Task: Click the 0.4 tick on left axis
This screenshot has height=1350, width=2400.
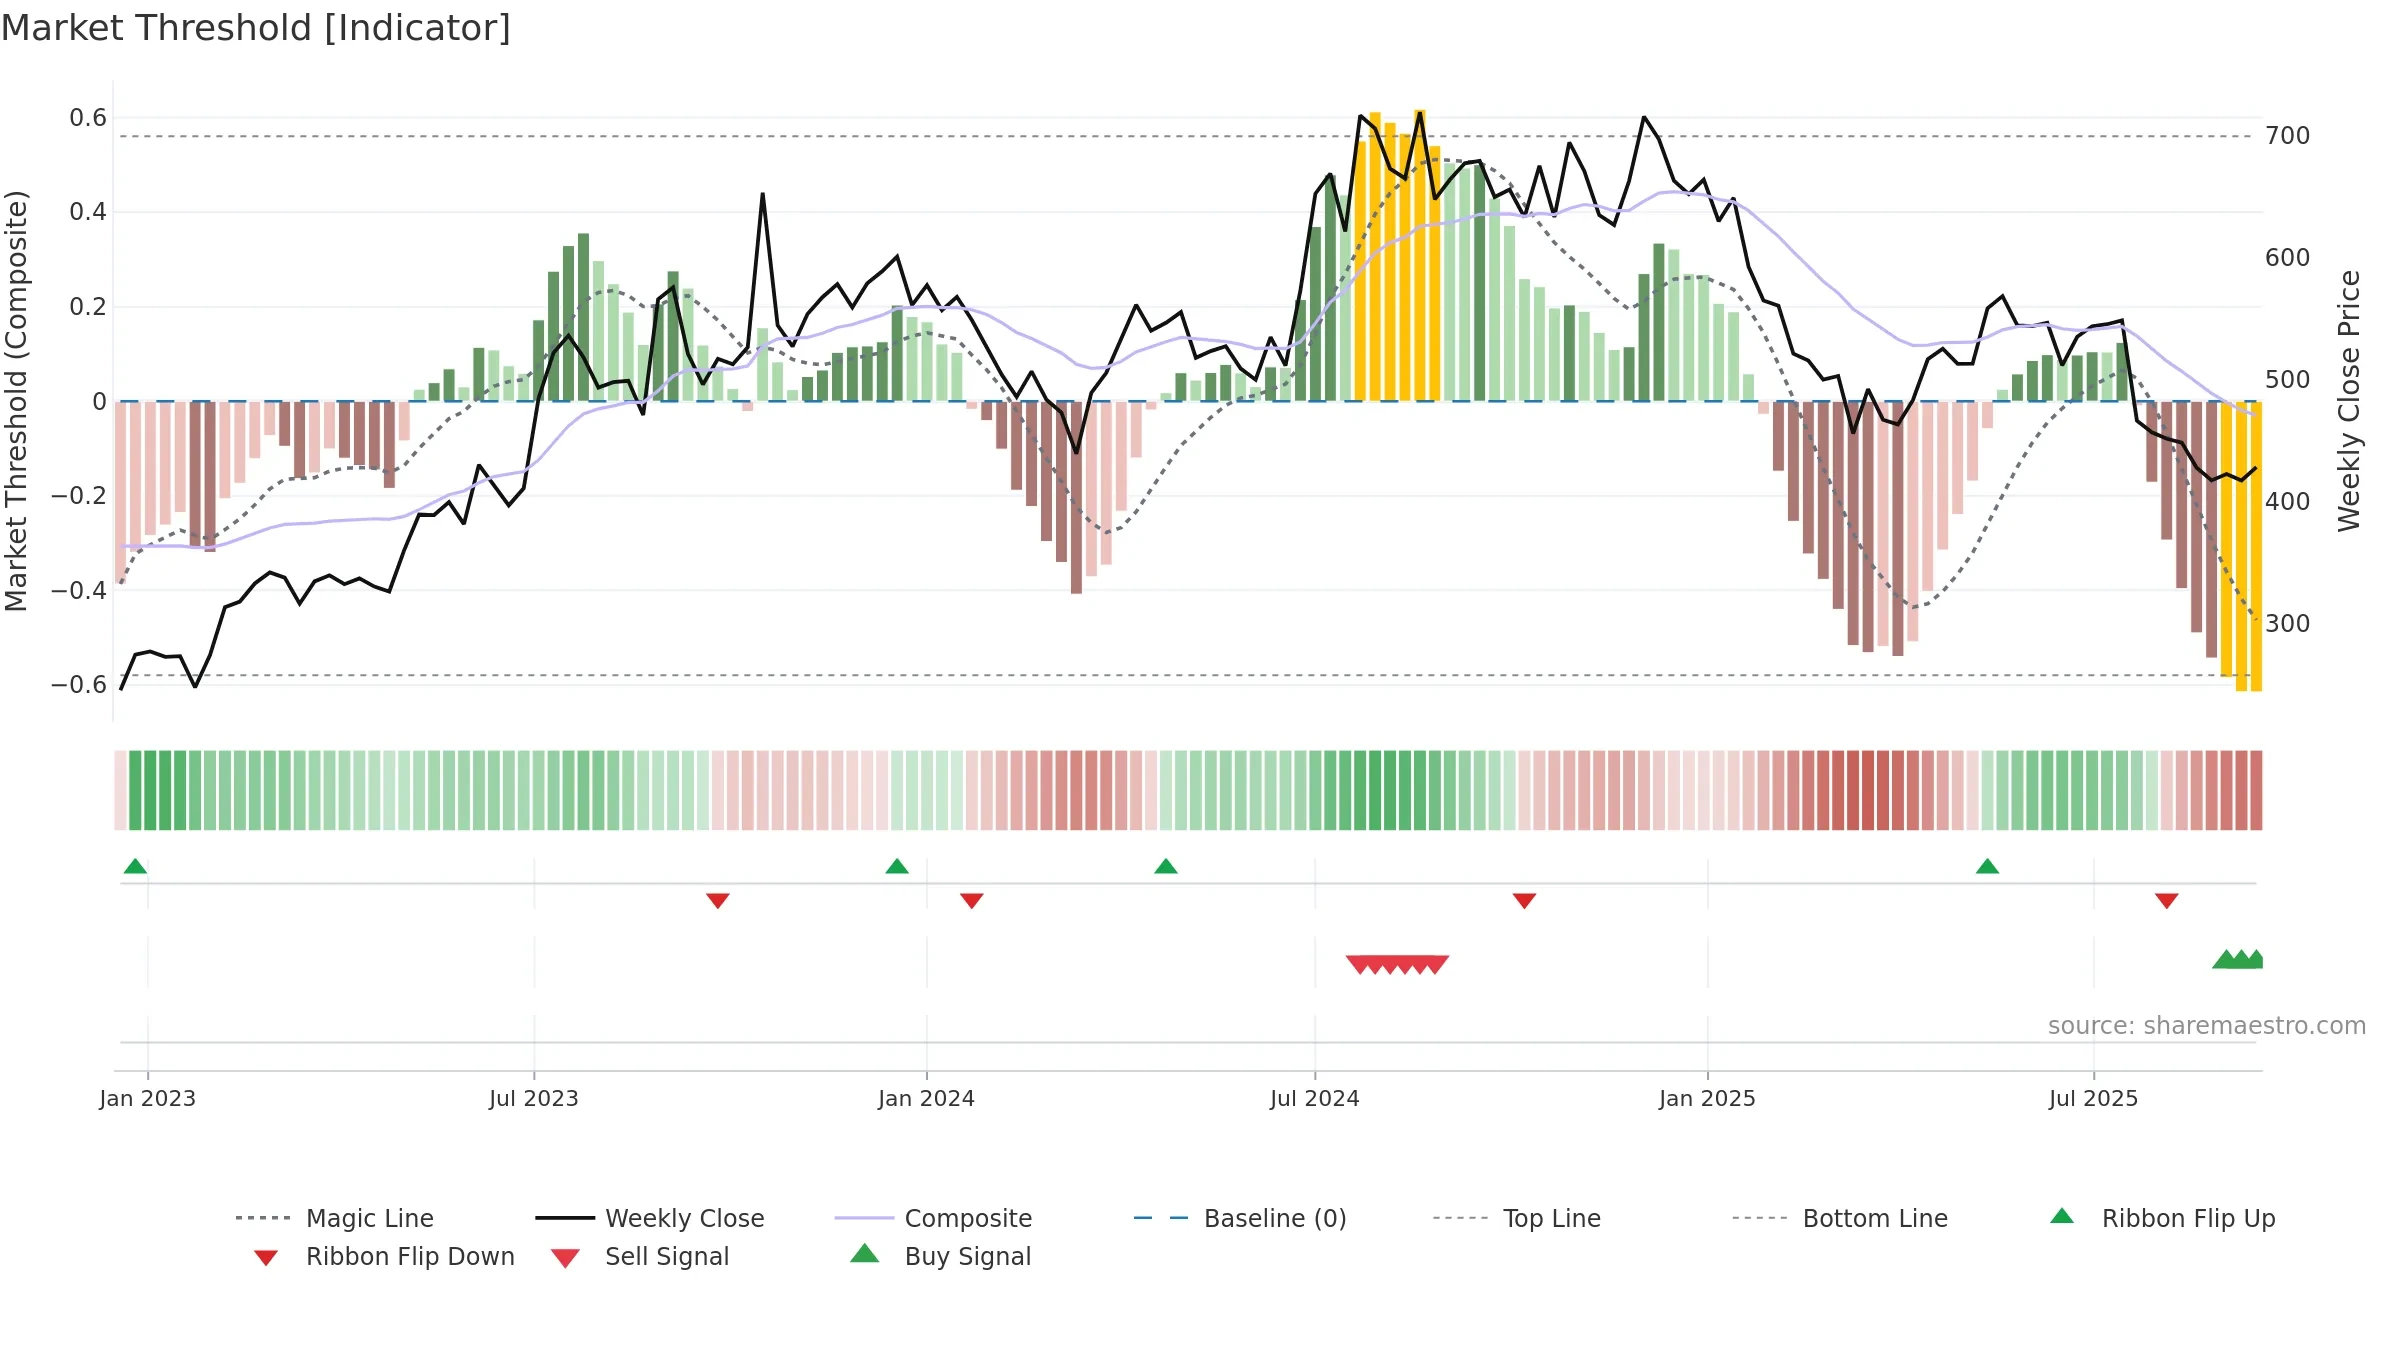Action: 88,212
